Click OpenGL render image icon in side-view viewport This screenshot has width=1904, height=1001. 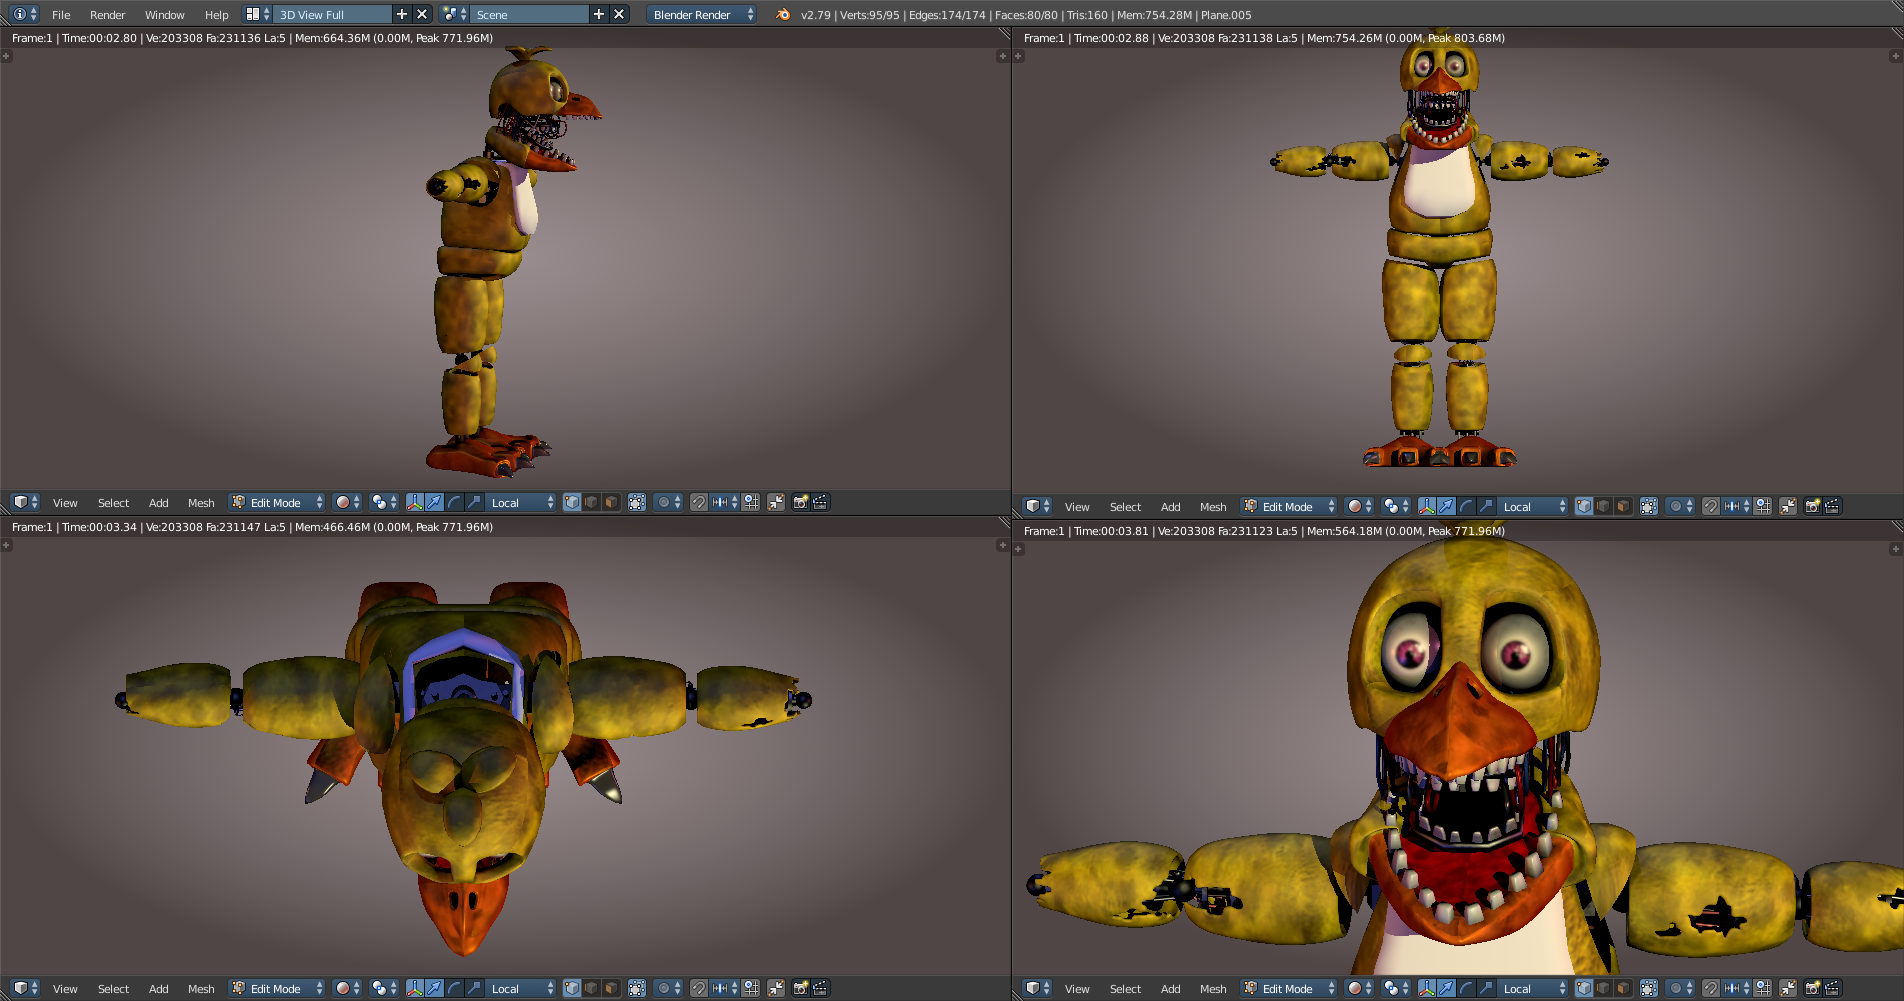pos(800,502)
